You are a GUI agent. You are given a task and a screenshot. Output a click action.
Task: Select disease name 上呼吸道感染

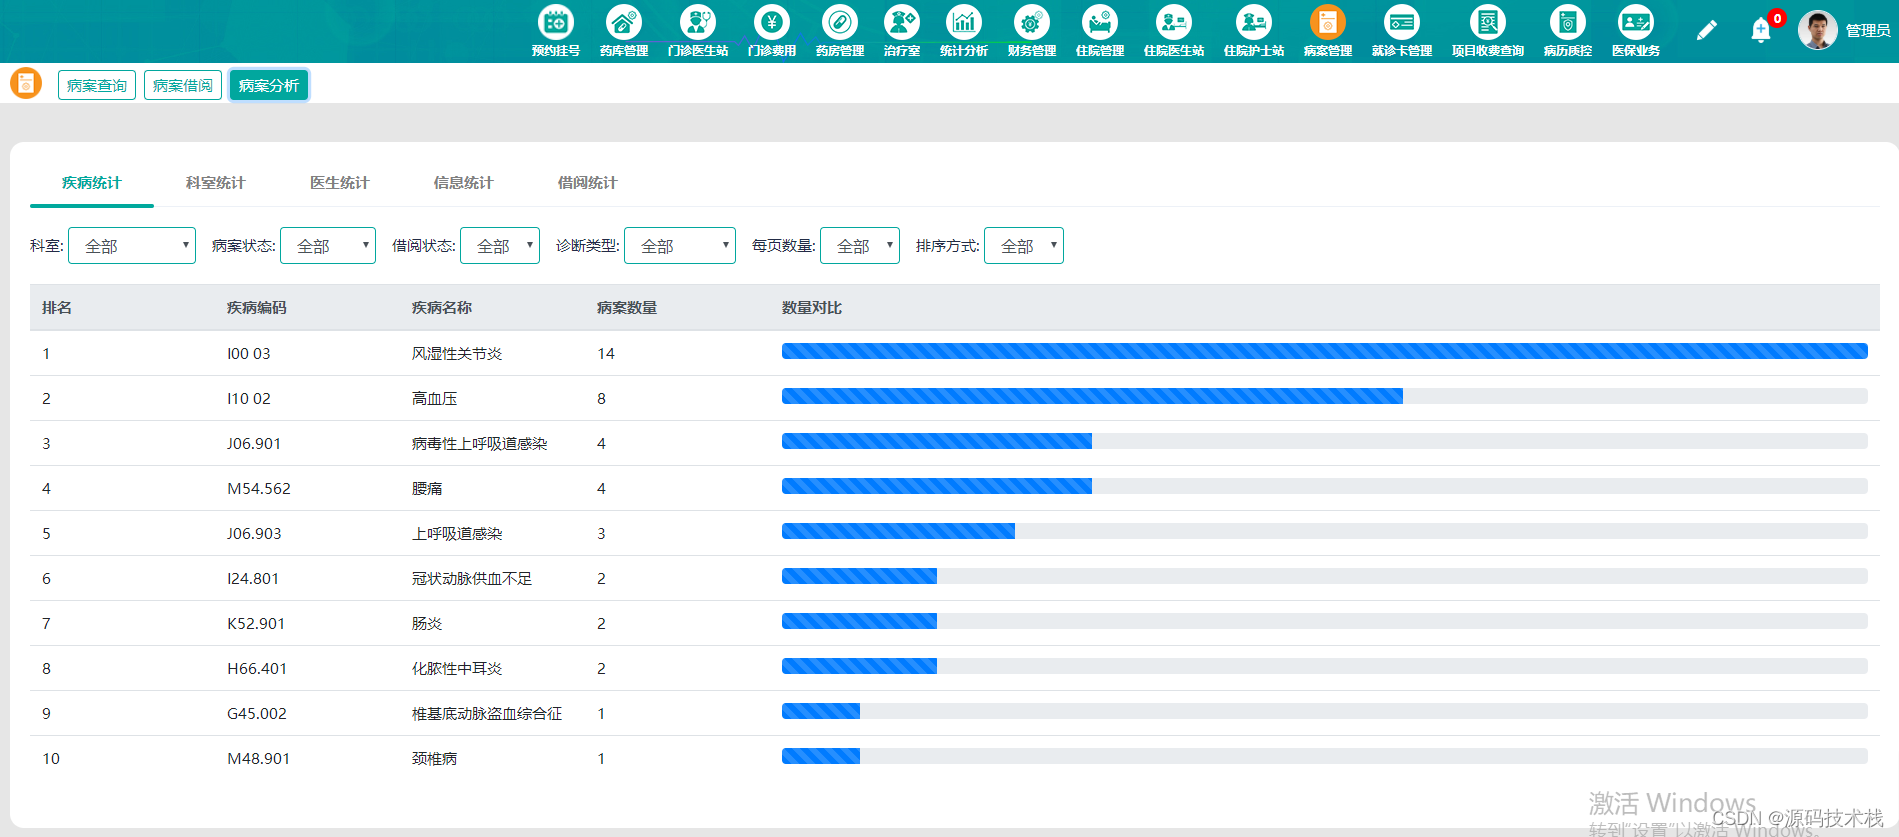[457, 534]
